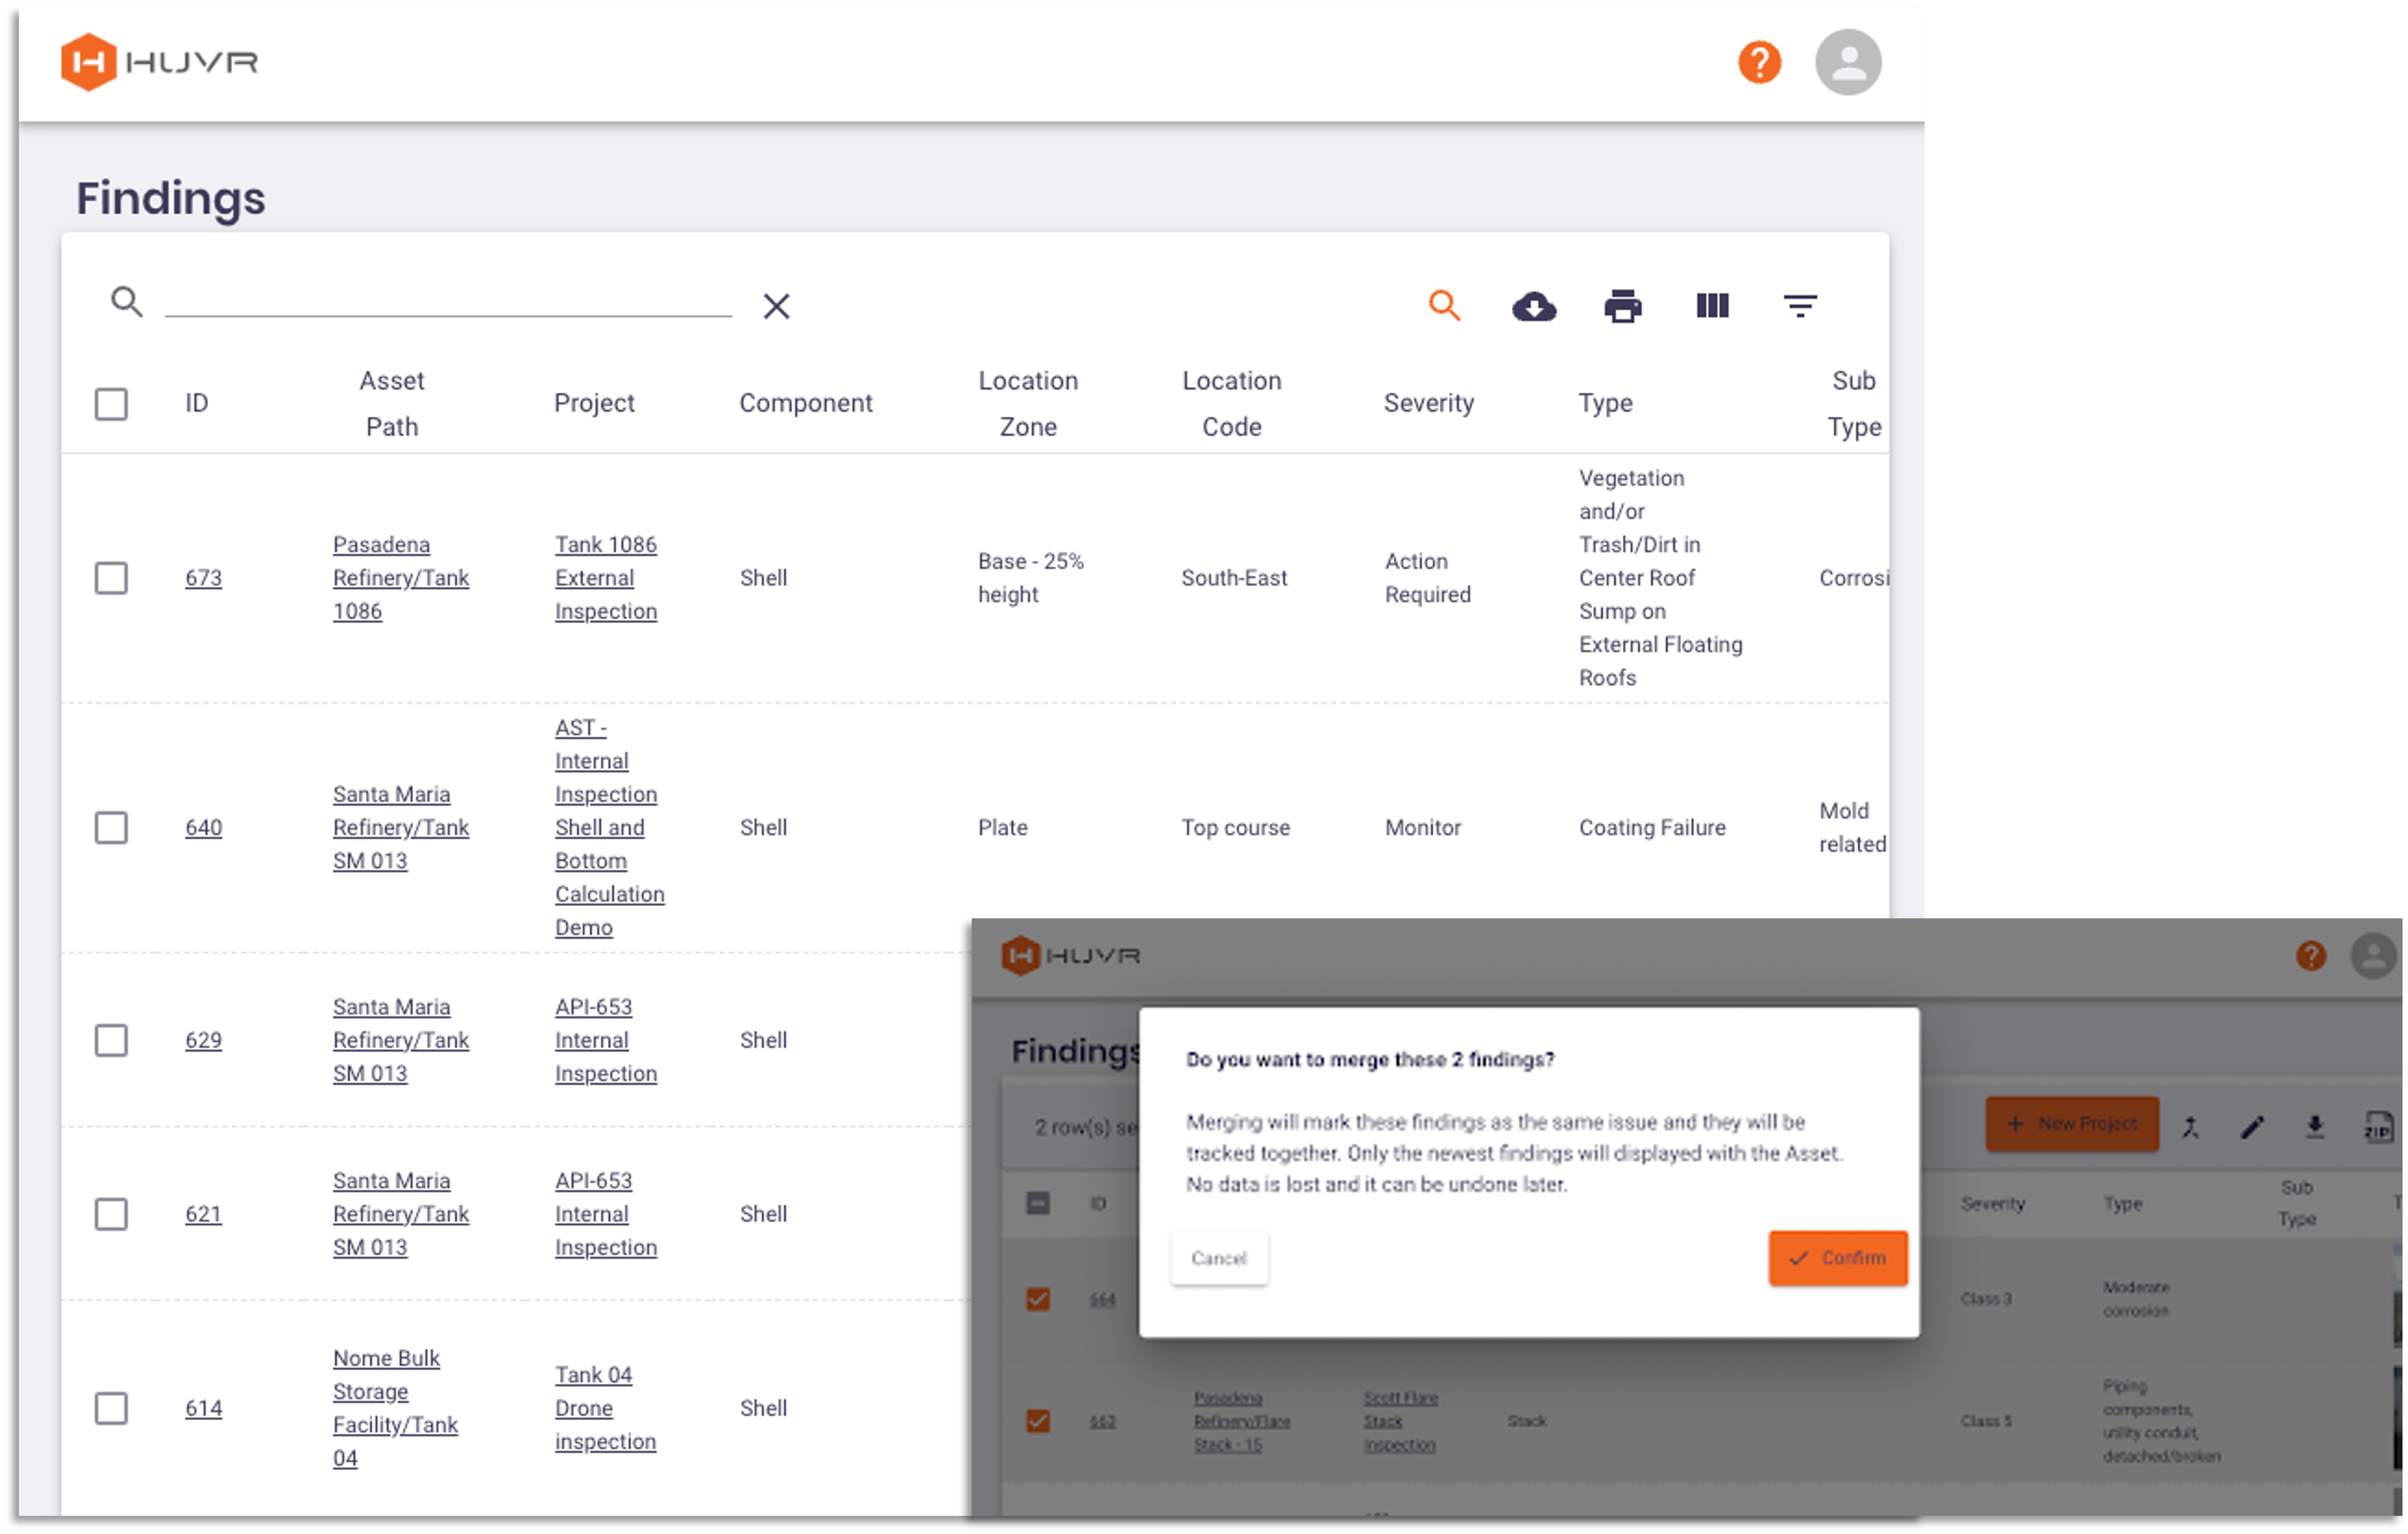
Task: Open the filter table icon
Action: (x=1800, y=305)
